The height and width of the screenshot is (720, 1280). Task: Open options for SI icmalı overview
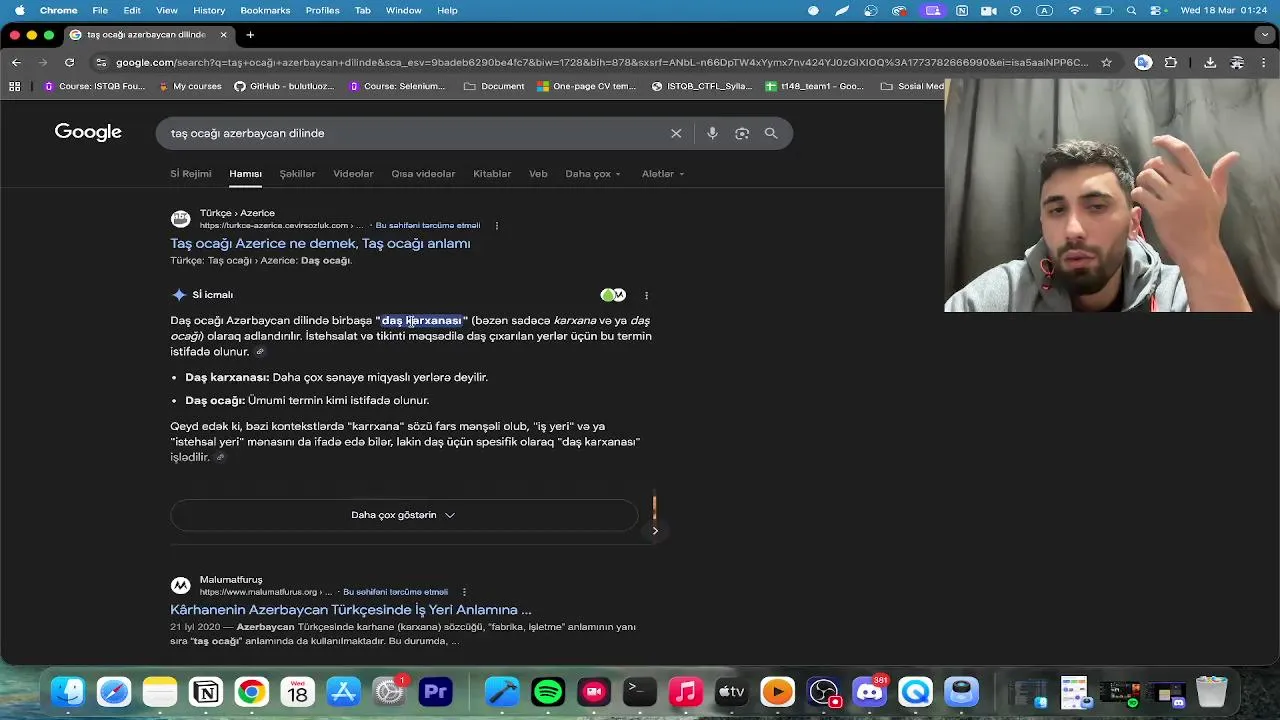tap(646, 295)
